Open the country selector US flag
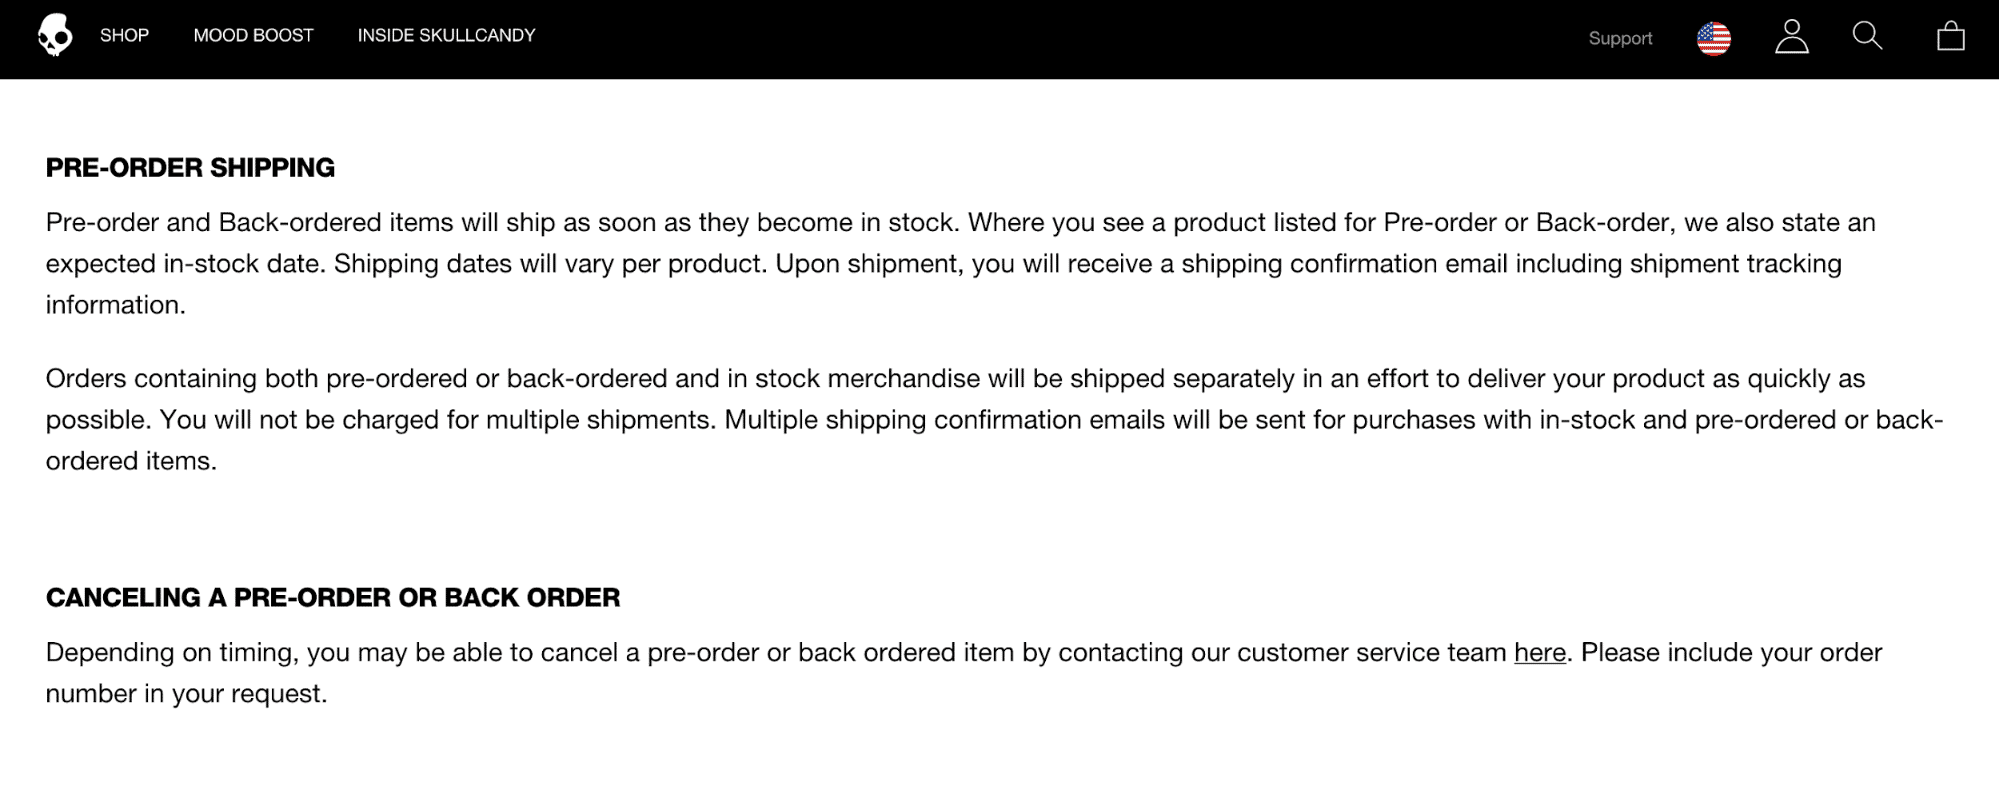1999x800 pixels. pos(1713,39)
